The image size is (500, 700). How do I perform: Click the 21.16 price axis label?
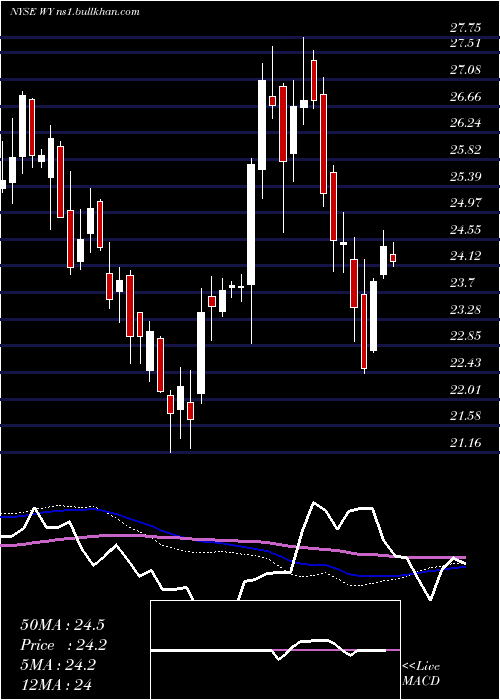[465, 442]
